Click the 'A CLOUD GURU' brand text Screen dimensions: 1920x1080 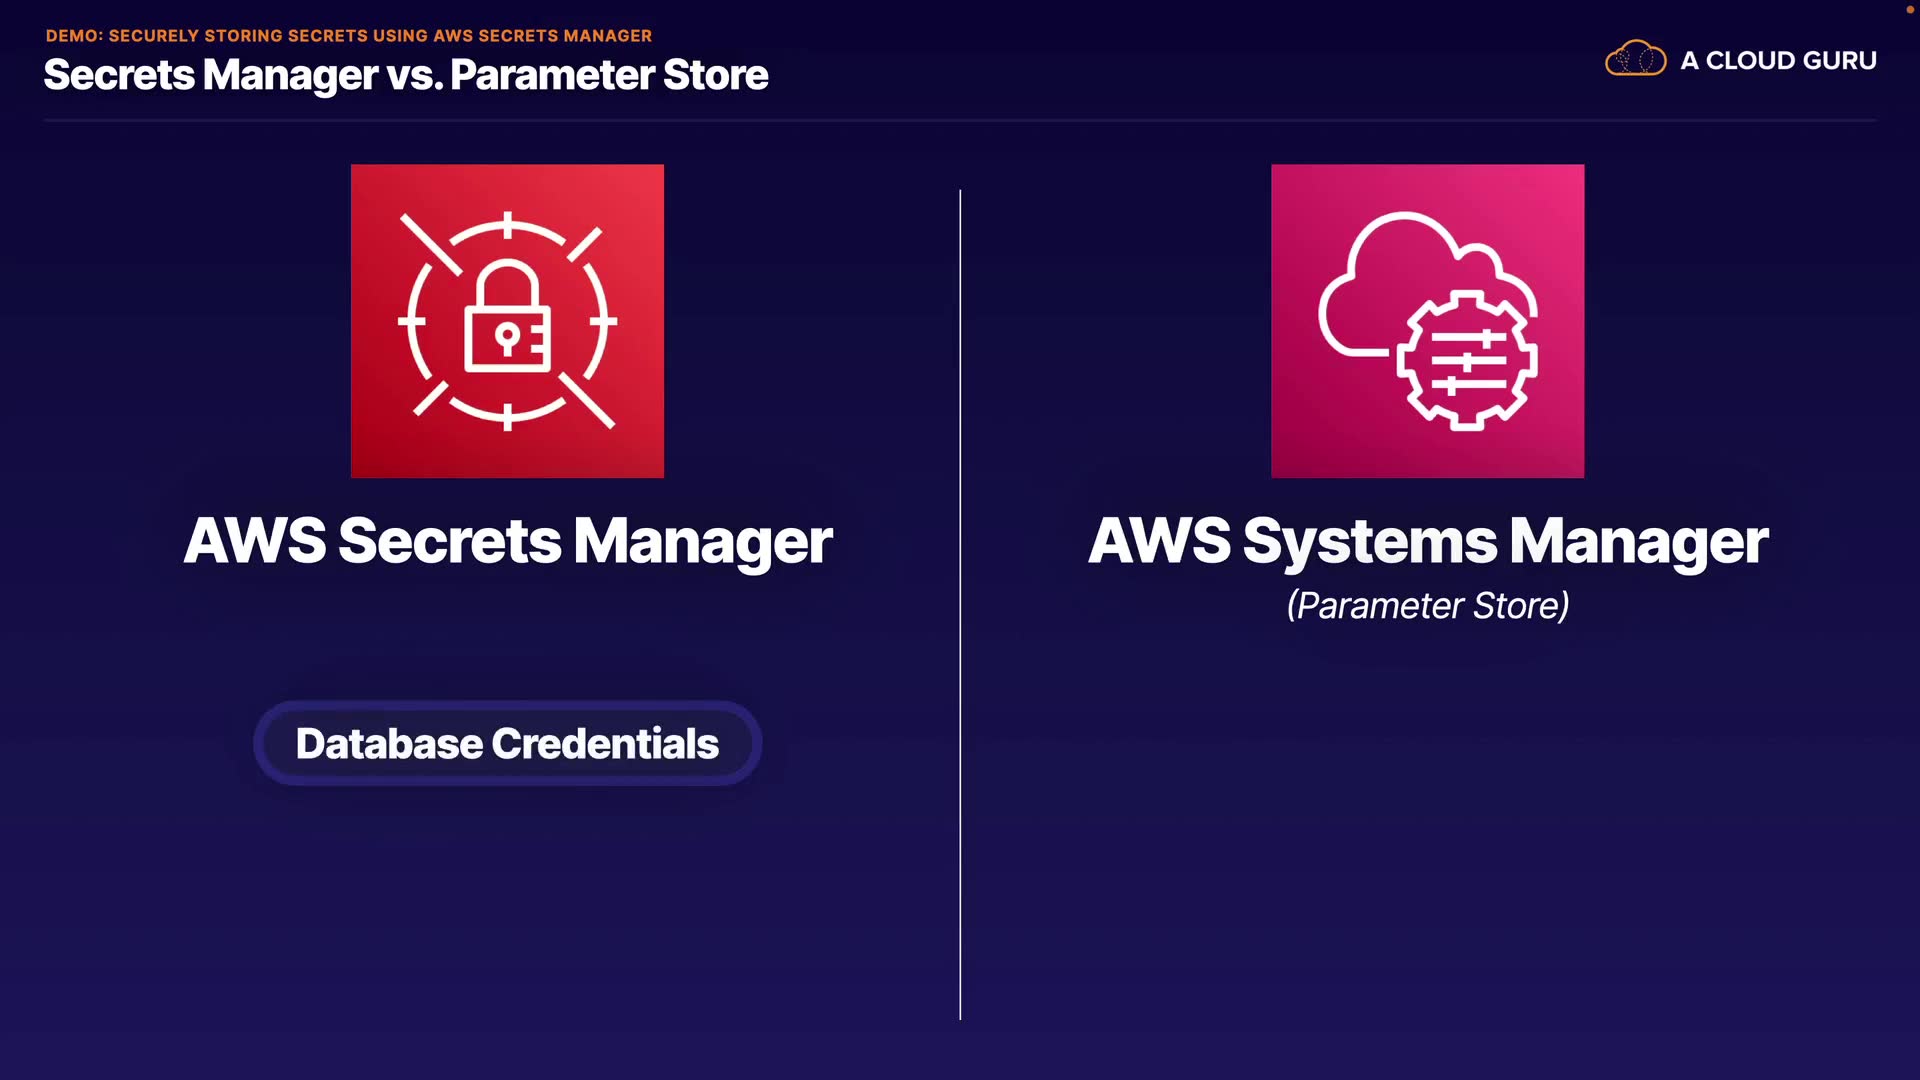coord(1778,61)
